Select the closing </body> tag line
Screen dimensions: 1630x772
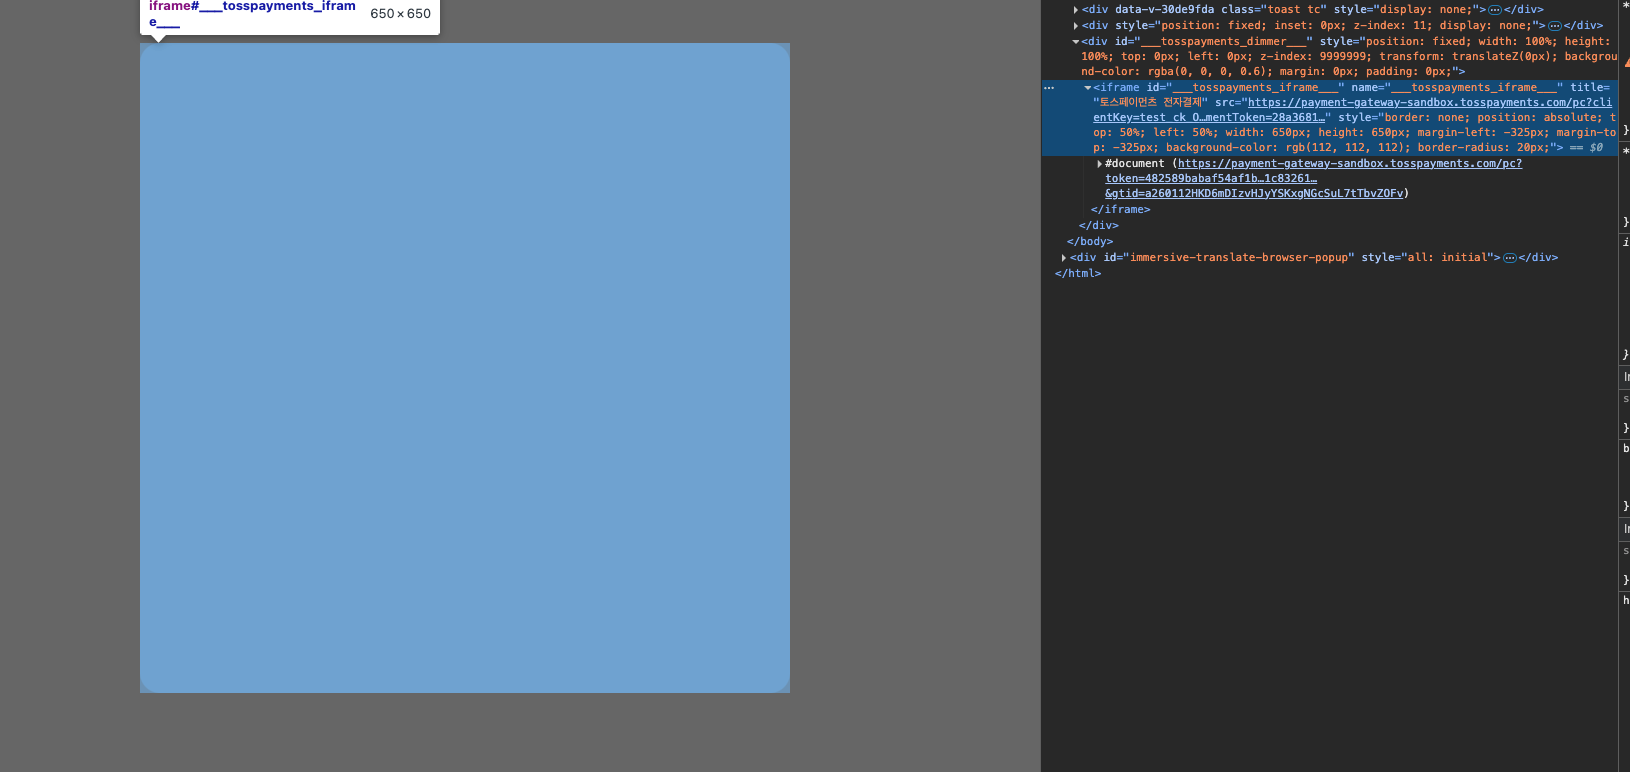(x=1090, y=242)
